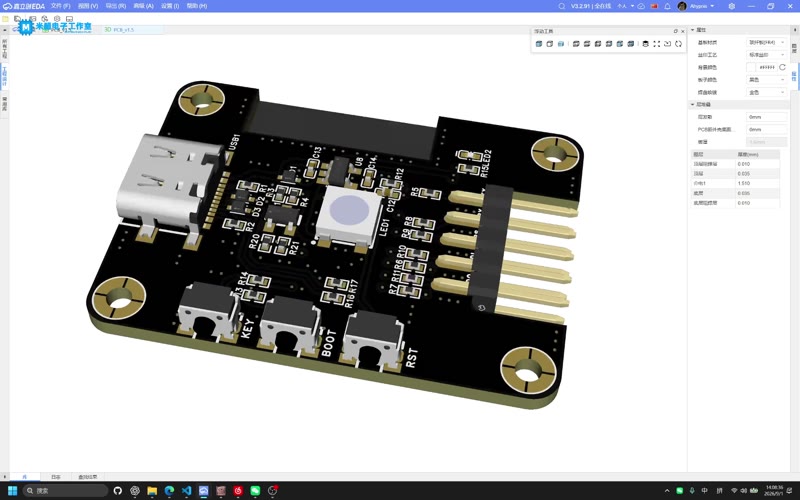Open the 高级 (A) menu
The width and height of the screenshot is (800, 500).
tap(143, 6)
